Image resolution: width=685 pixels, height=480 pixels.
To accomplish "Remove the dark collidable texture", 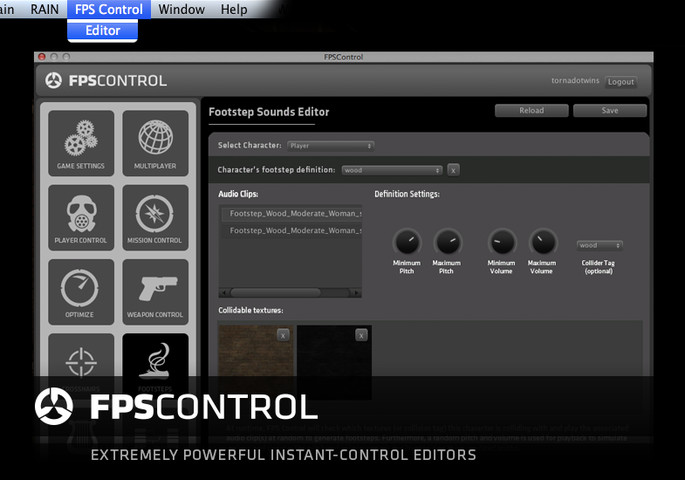I will pos(361,335).
